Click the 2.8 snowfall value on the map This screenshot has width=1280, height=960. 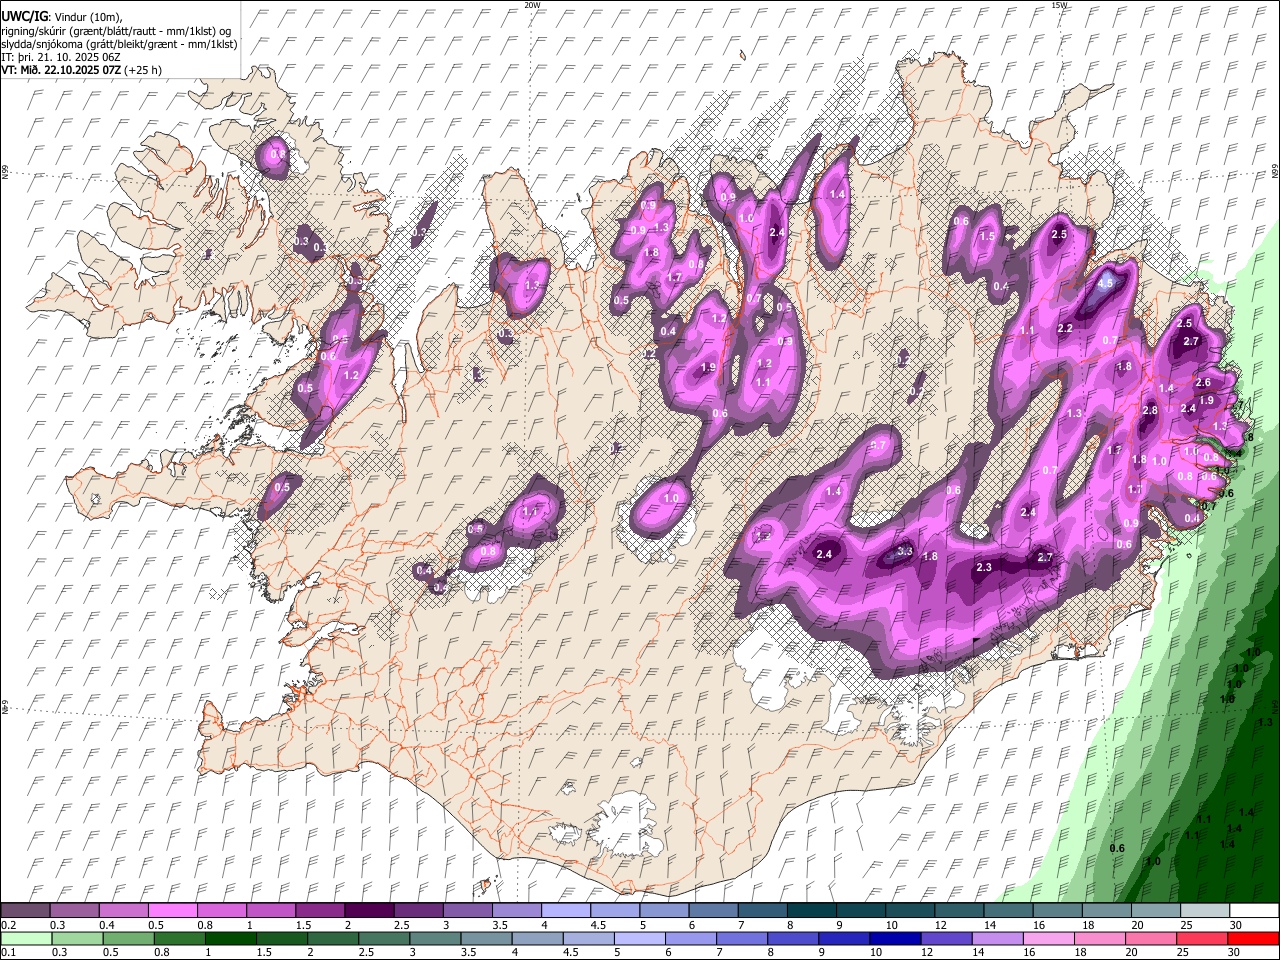pos(1150,410)
